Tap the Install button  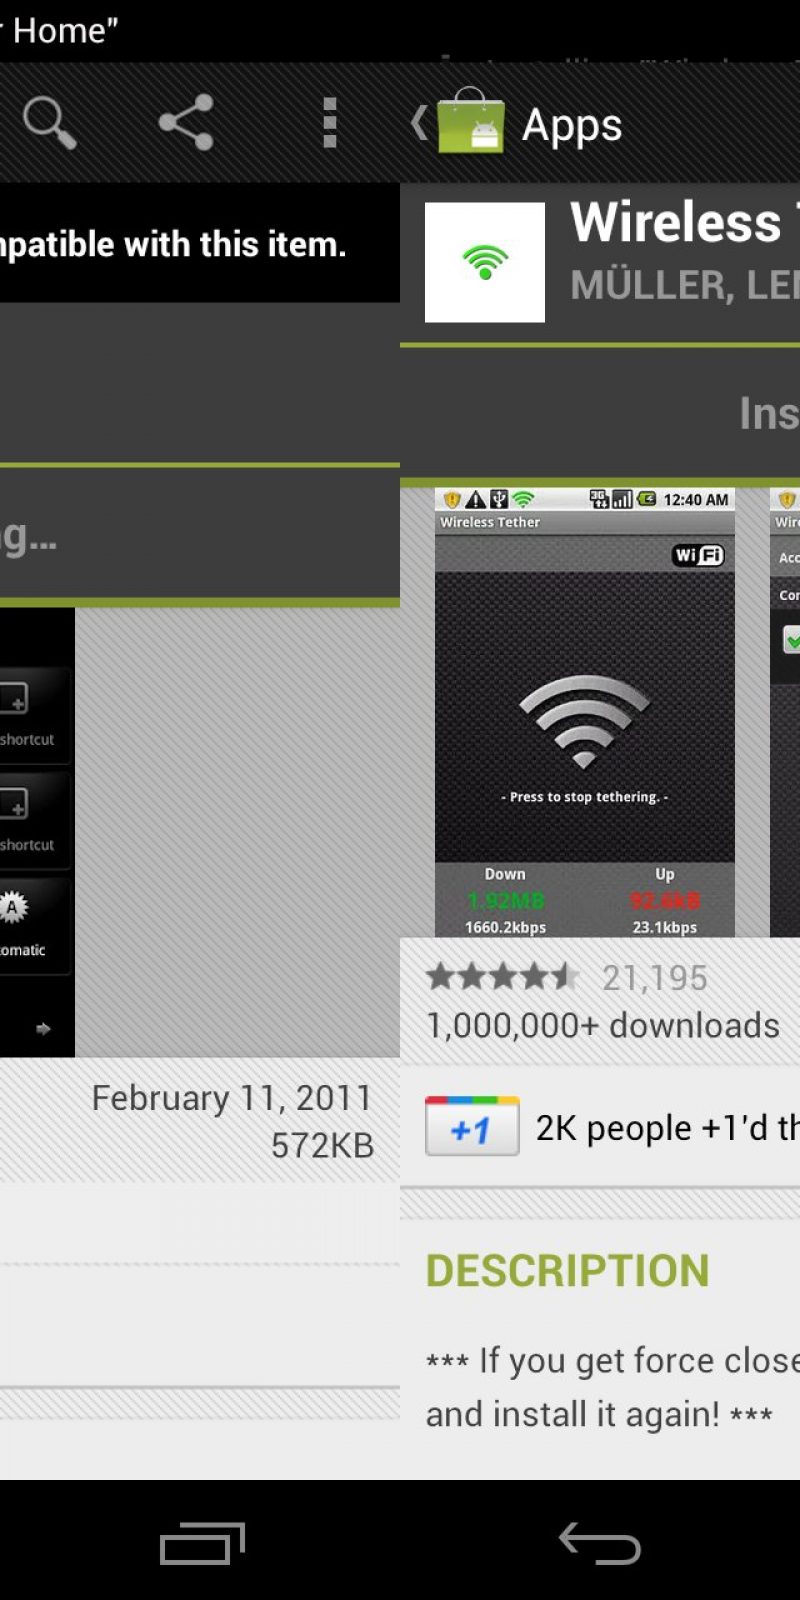[769, 413]
